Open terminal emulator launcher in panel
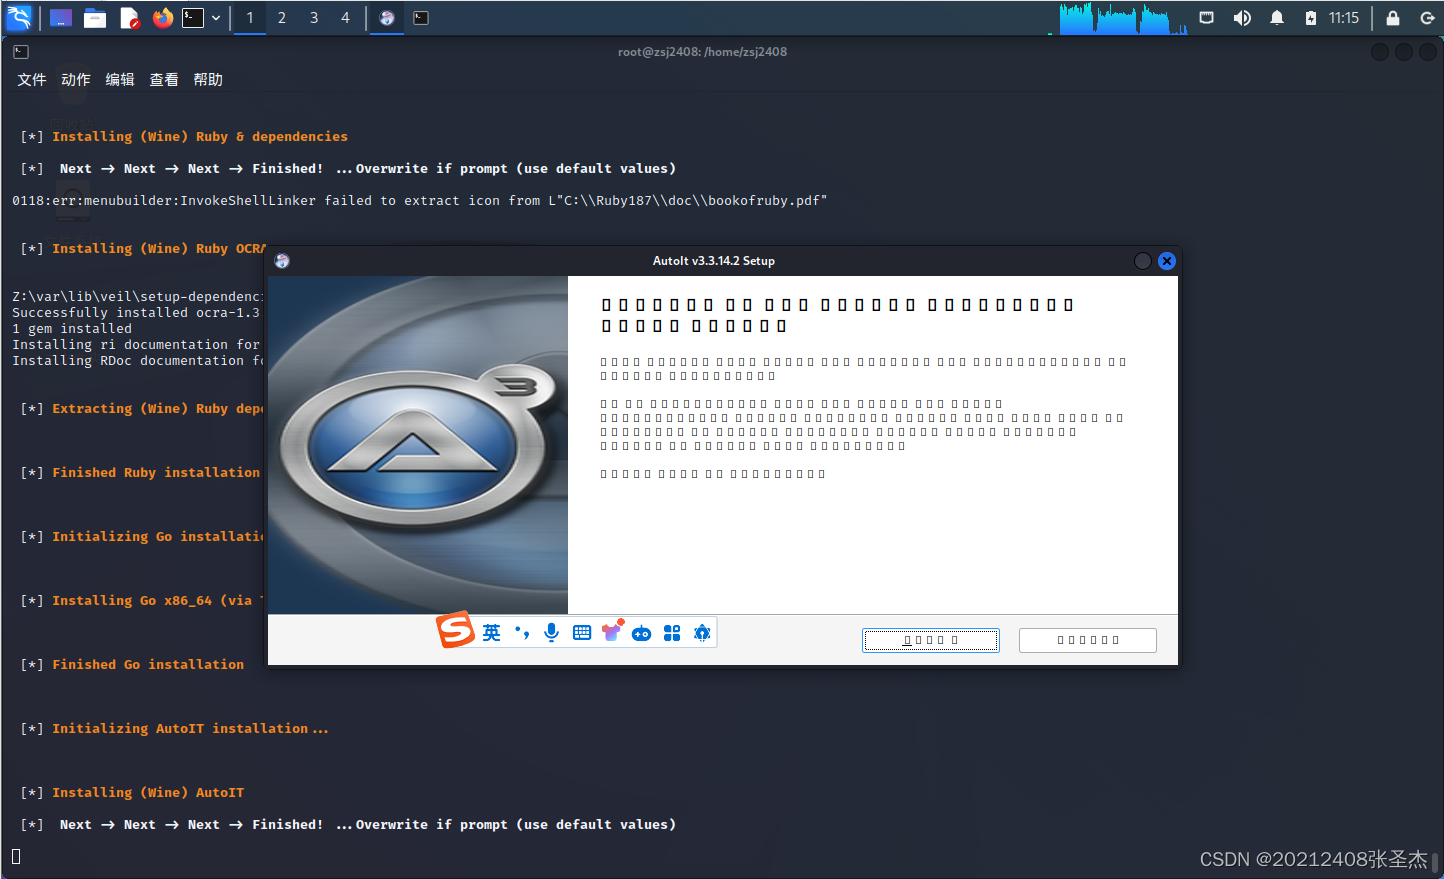 click(193, 18)
